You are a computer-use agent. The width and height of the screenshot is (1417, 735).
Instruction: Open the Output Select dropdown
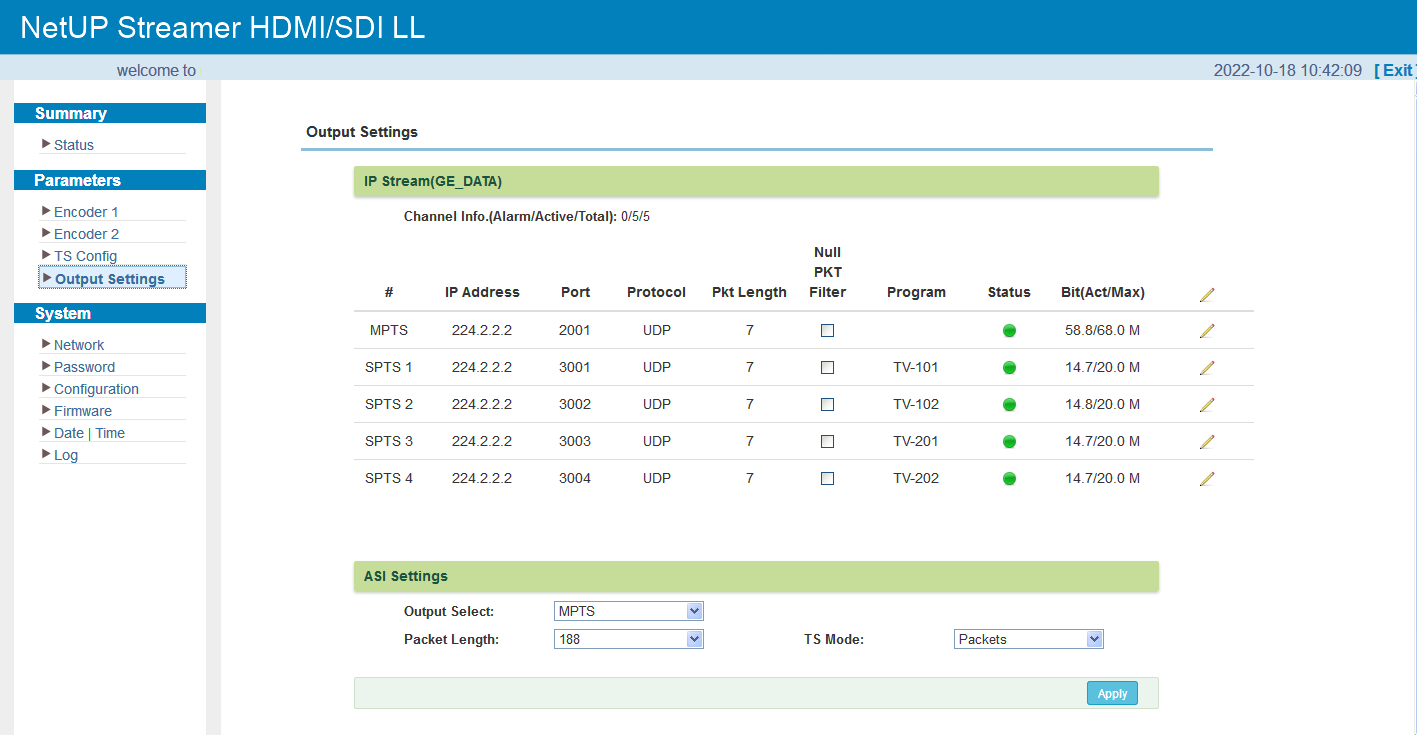(x=629, y=611)
